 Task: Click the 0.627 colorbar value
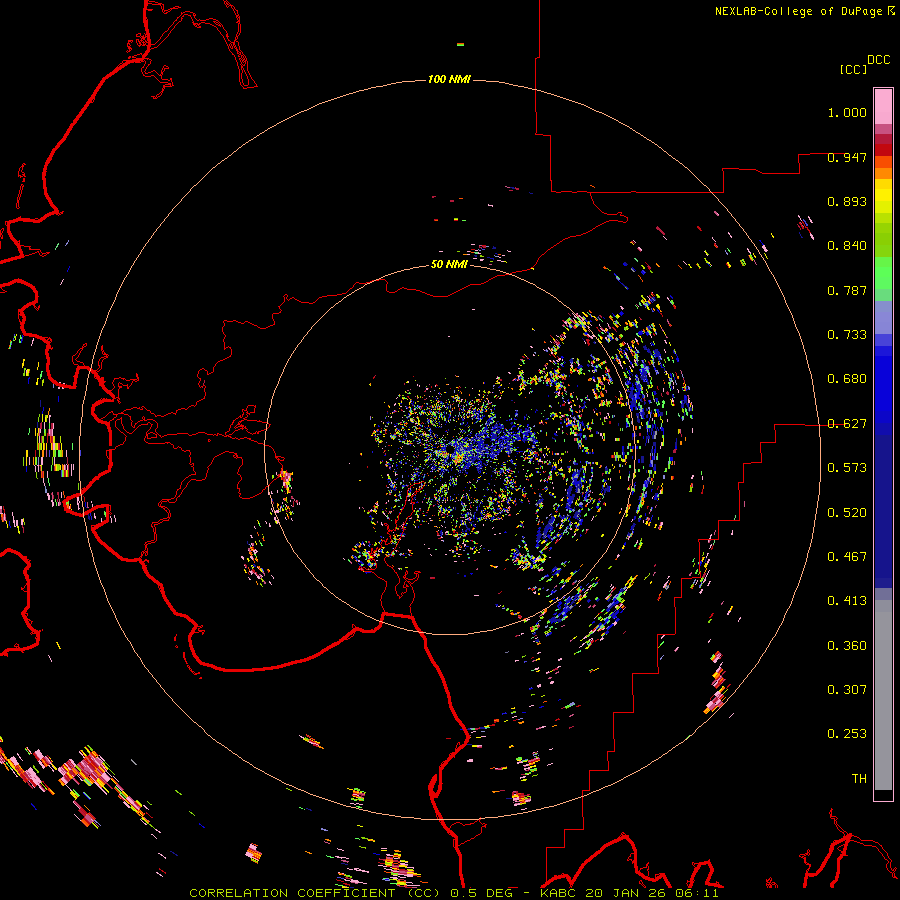coord(847,424)
